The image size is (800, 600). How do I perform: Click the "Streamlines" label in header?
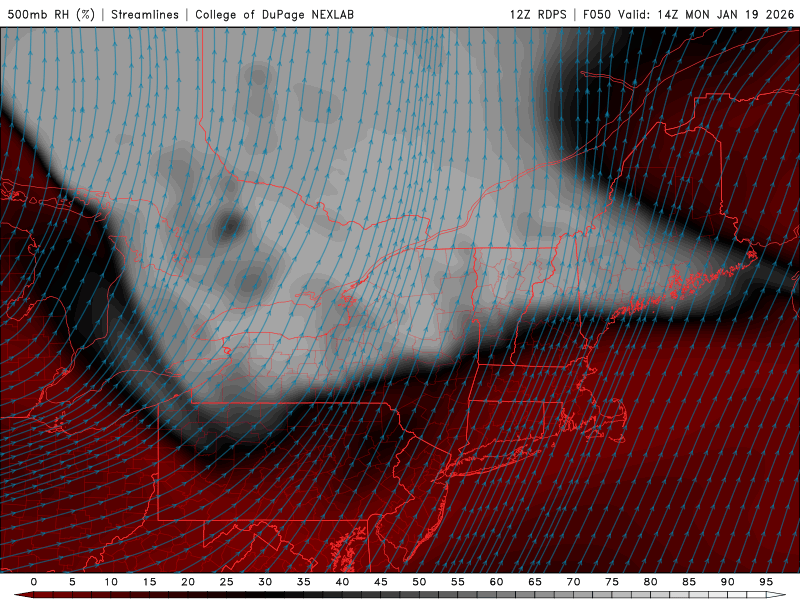(x=145, y=14)
